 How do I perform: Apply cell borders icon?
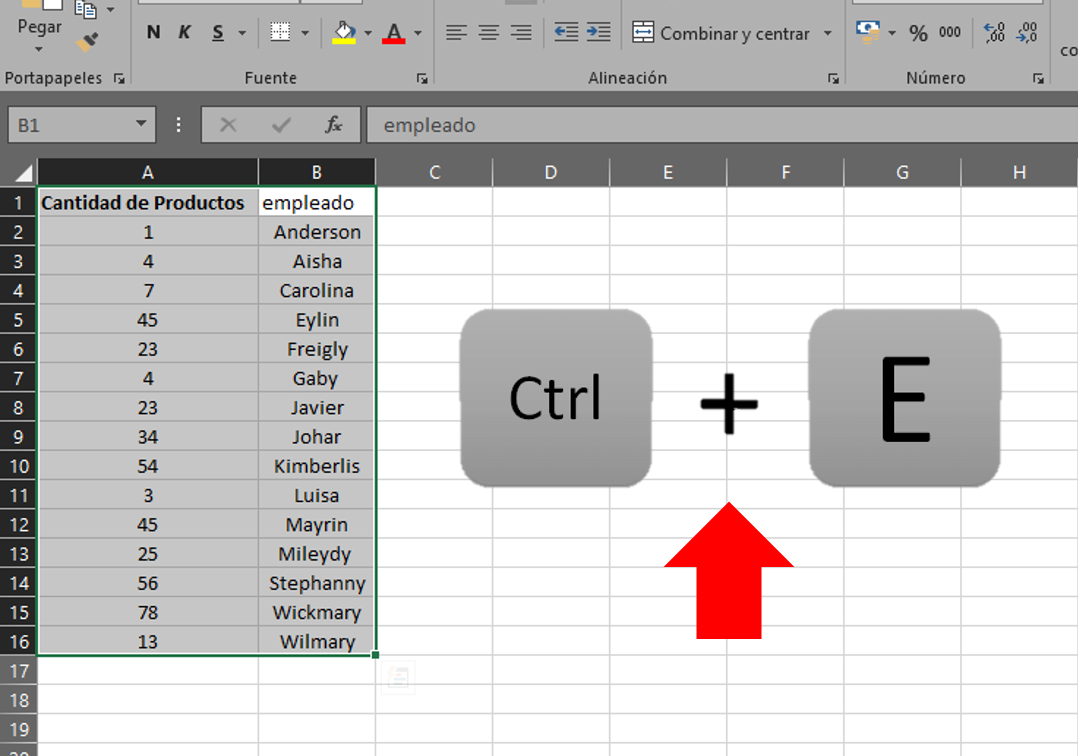(x=280, y=32)
